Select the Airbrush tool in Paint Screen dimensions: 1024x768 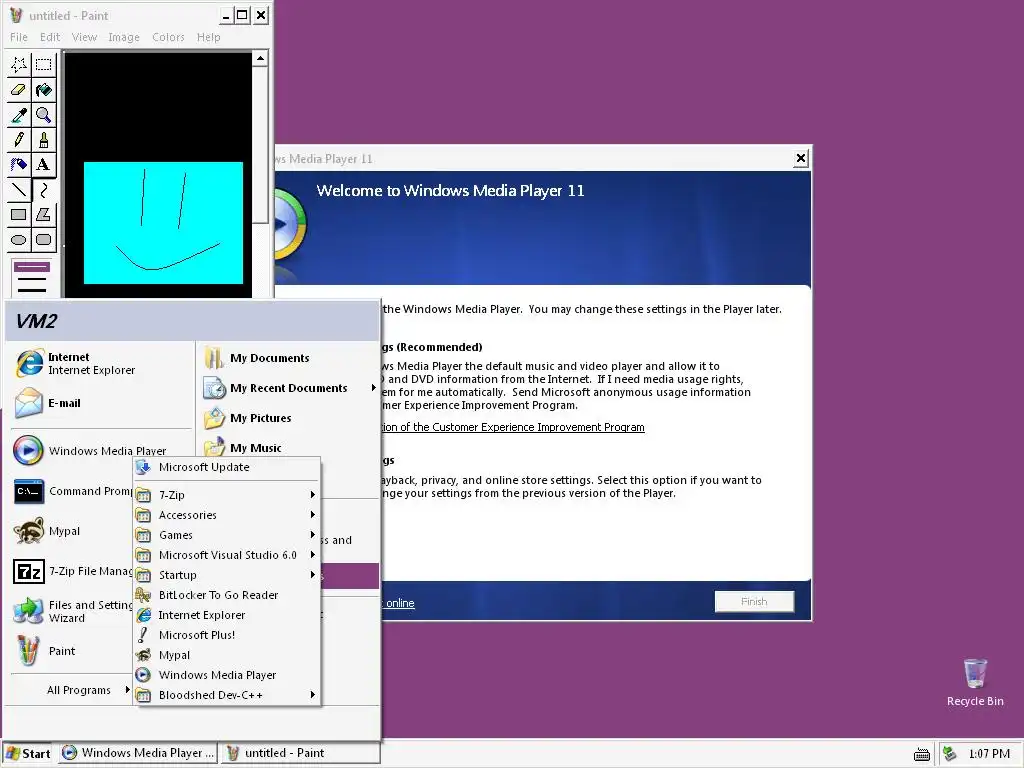click(x=19, y=165)
